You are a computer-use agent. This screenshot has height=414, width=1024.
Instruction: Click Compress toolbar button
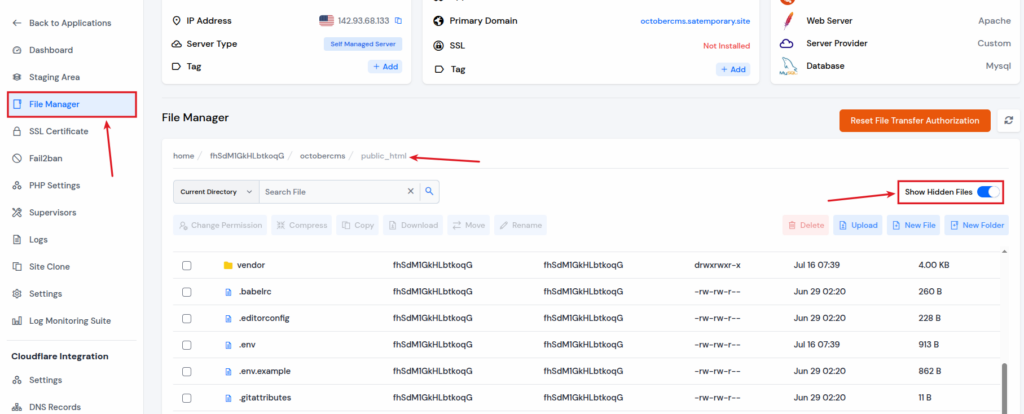[x=302, y=225]
